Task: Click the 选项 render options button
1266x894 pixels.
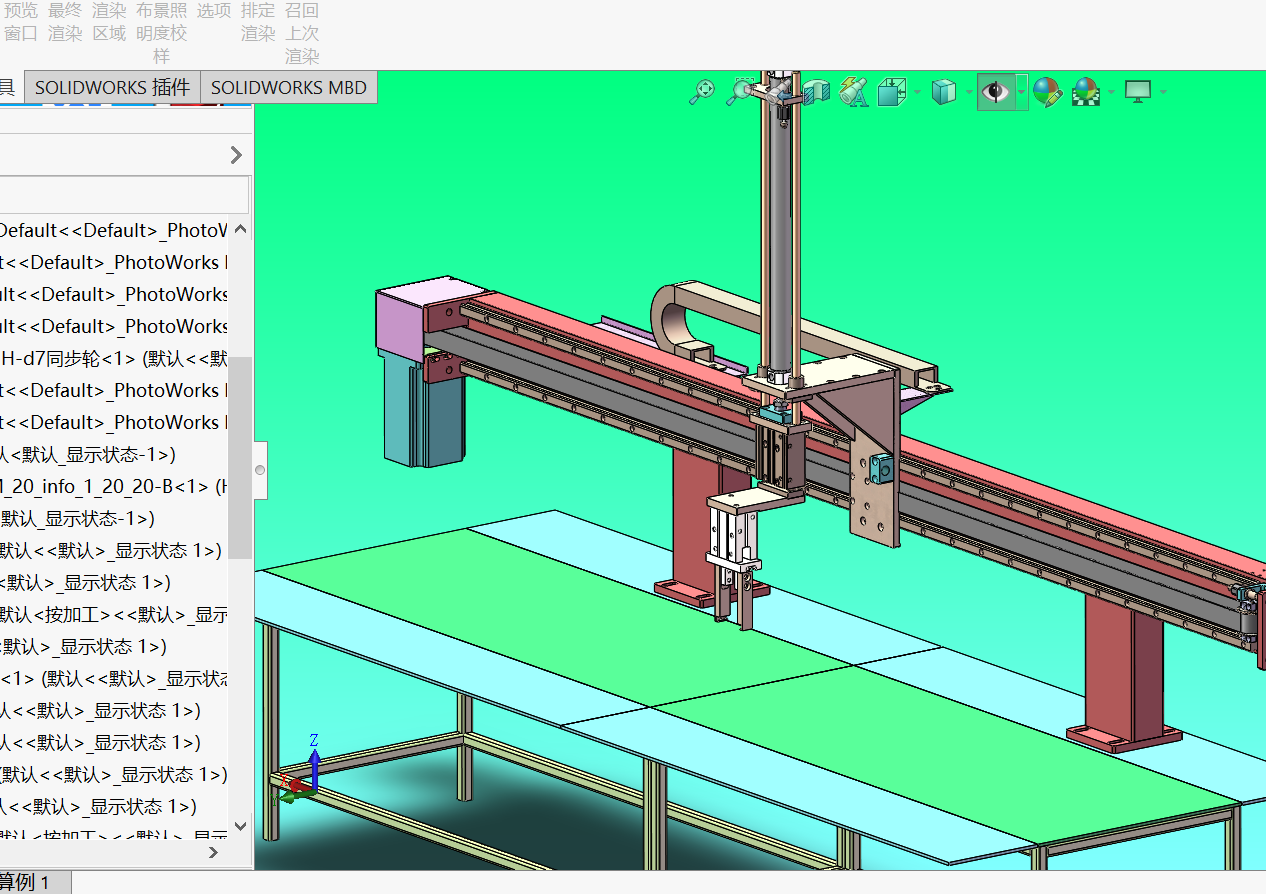Action: click(x=213, y=12)
